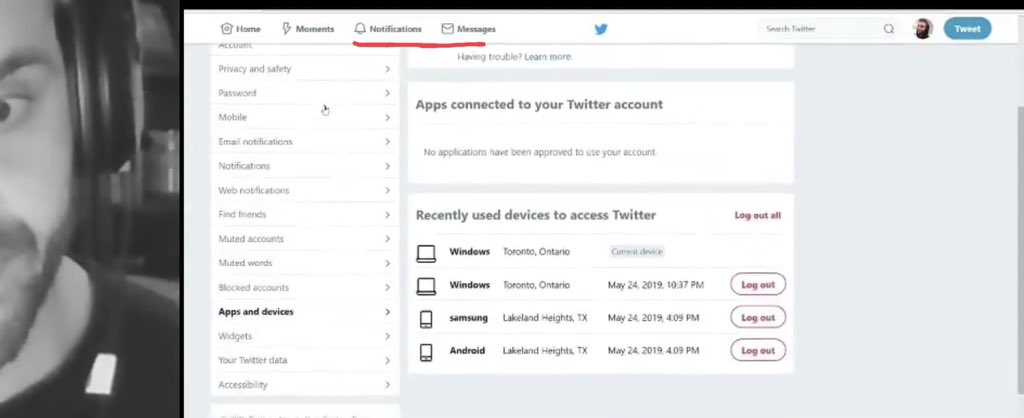The image size is (1024, 418).
Task: Click chevron next to Accessibility
Action: tap(387, 385)
